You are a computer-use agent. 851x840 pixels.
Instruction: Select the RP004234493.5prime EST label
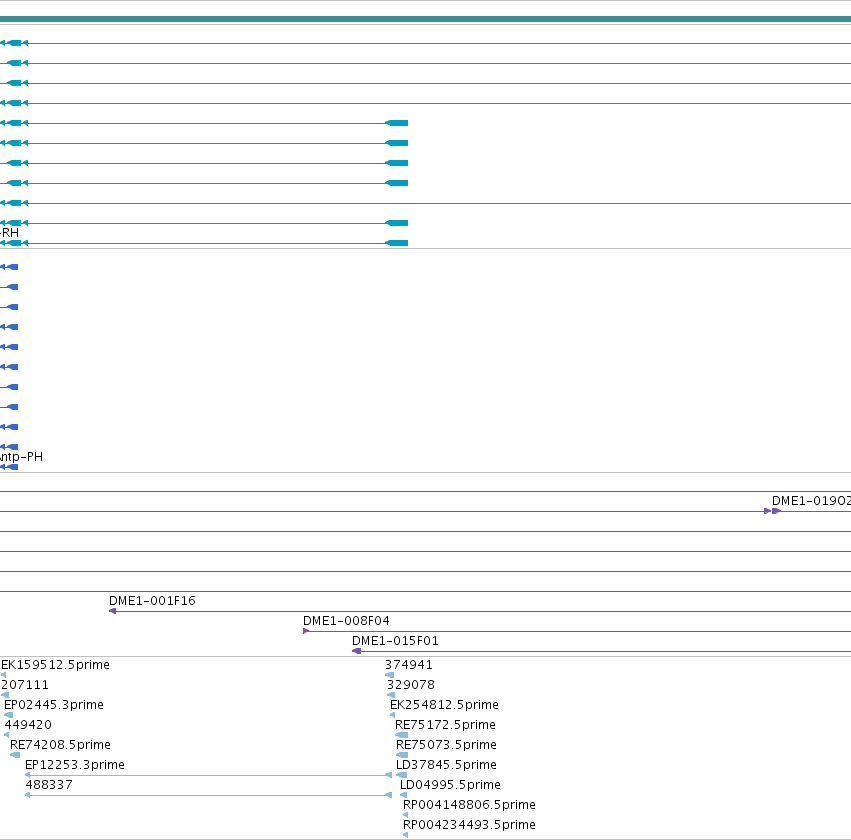[469, 825]
